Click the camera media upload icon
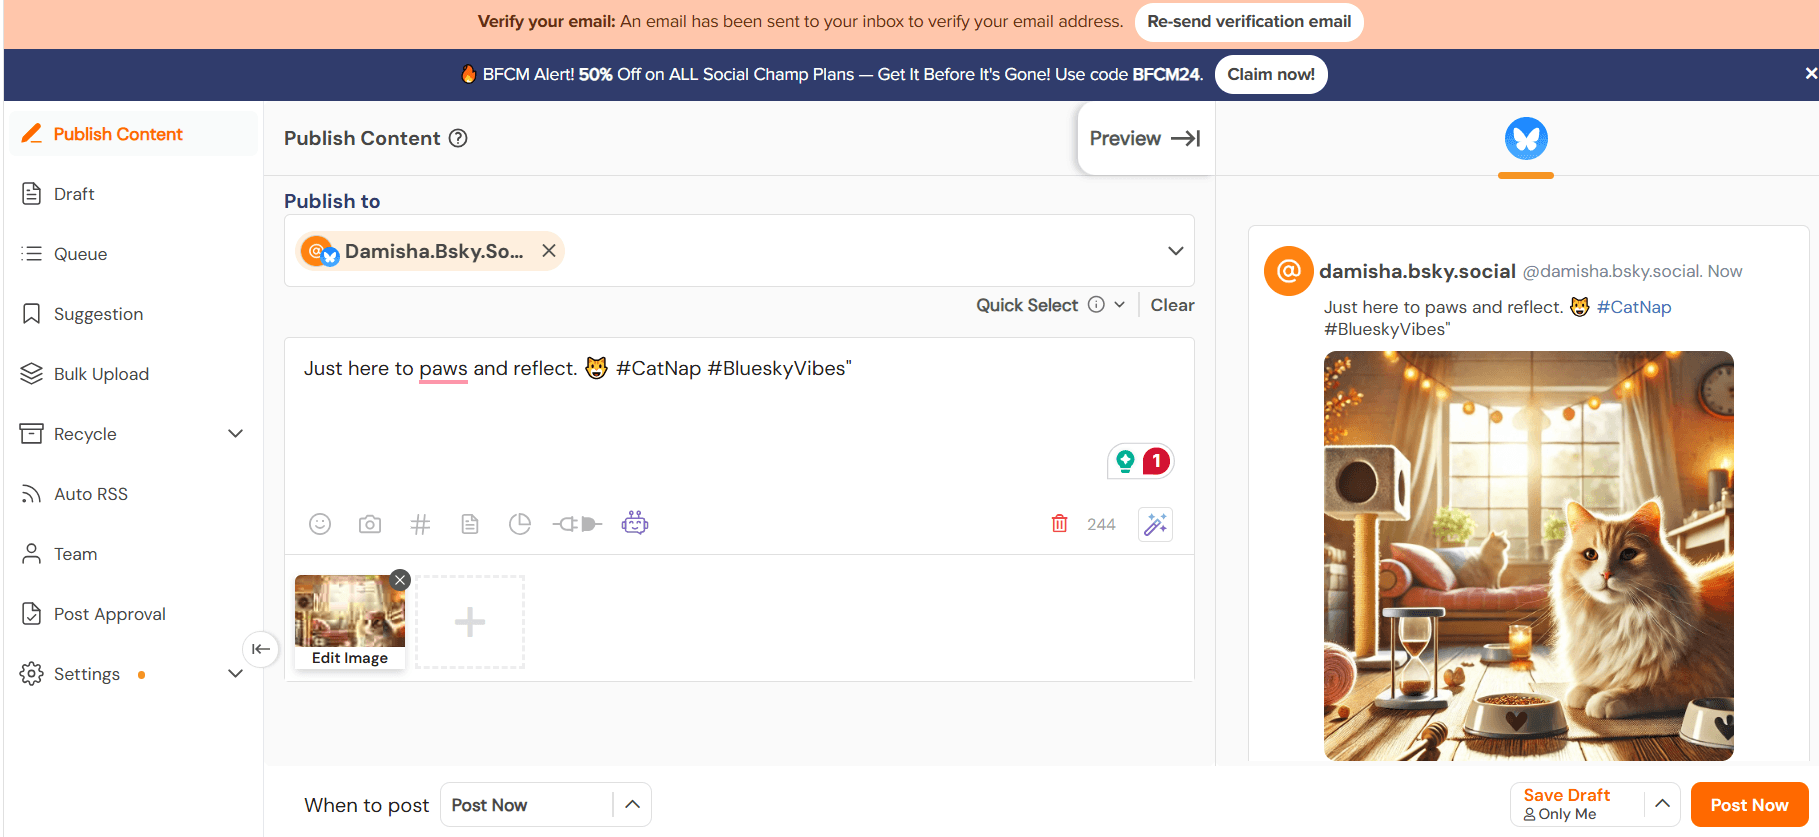This screenshot has height=837, width=1819. [370, 524]
